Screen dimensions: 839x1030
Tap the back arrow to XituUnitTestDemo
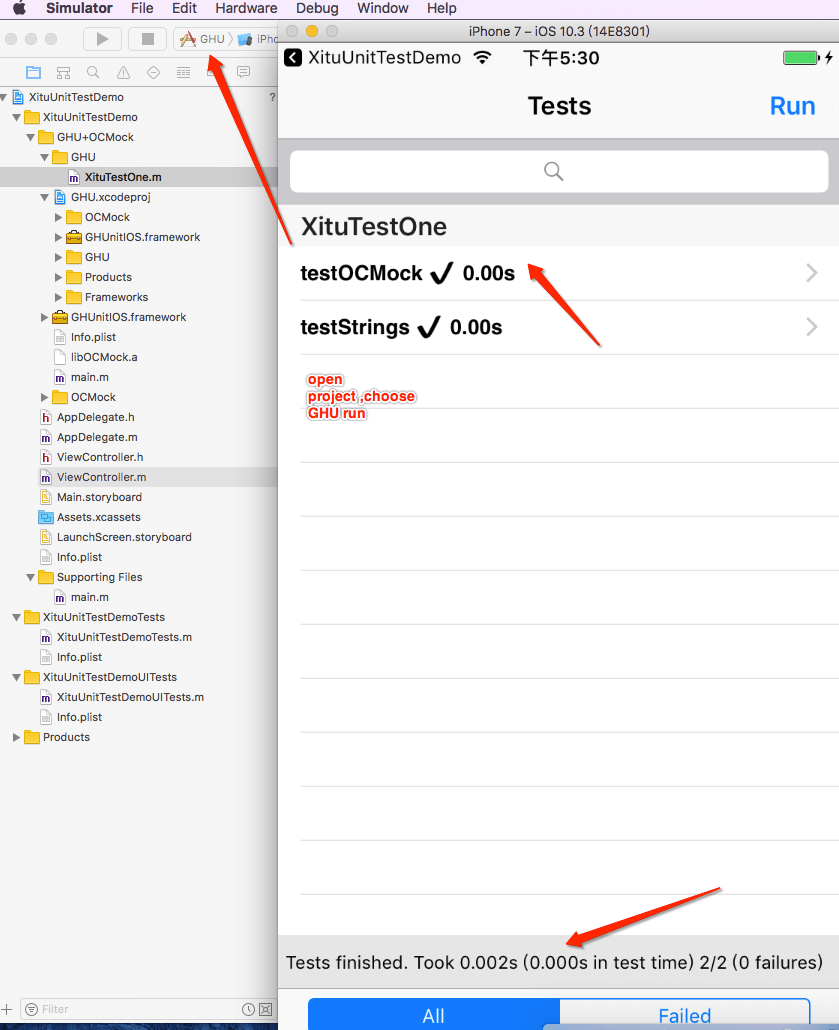point(293,58)
